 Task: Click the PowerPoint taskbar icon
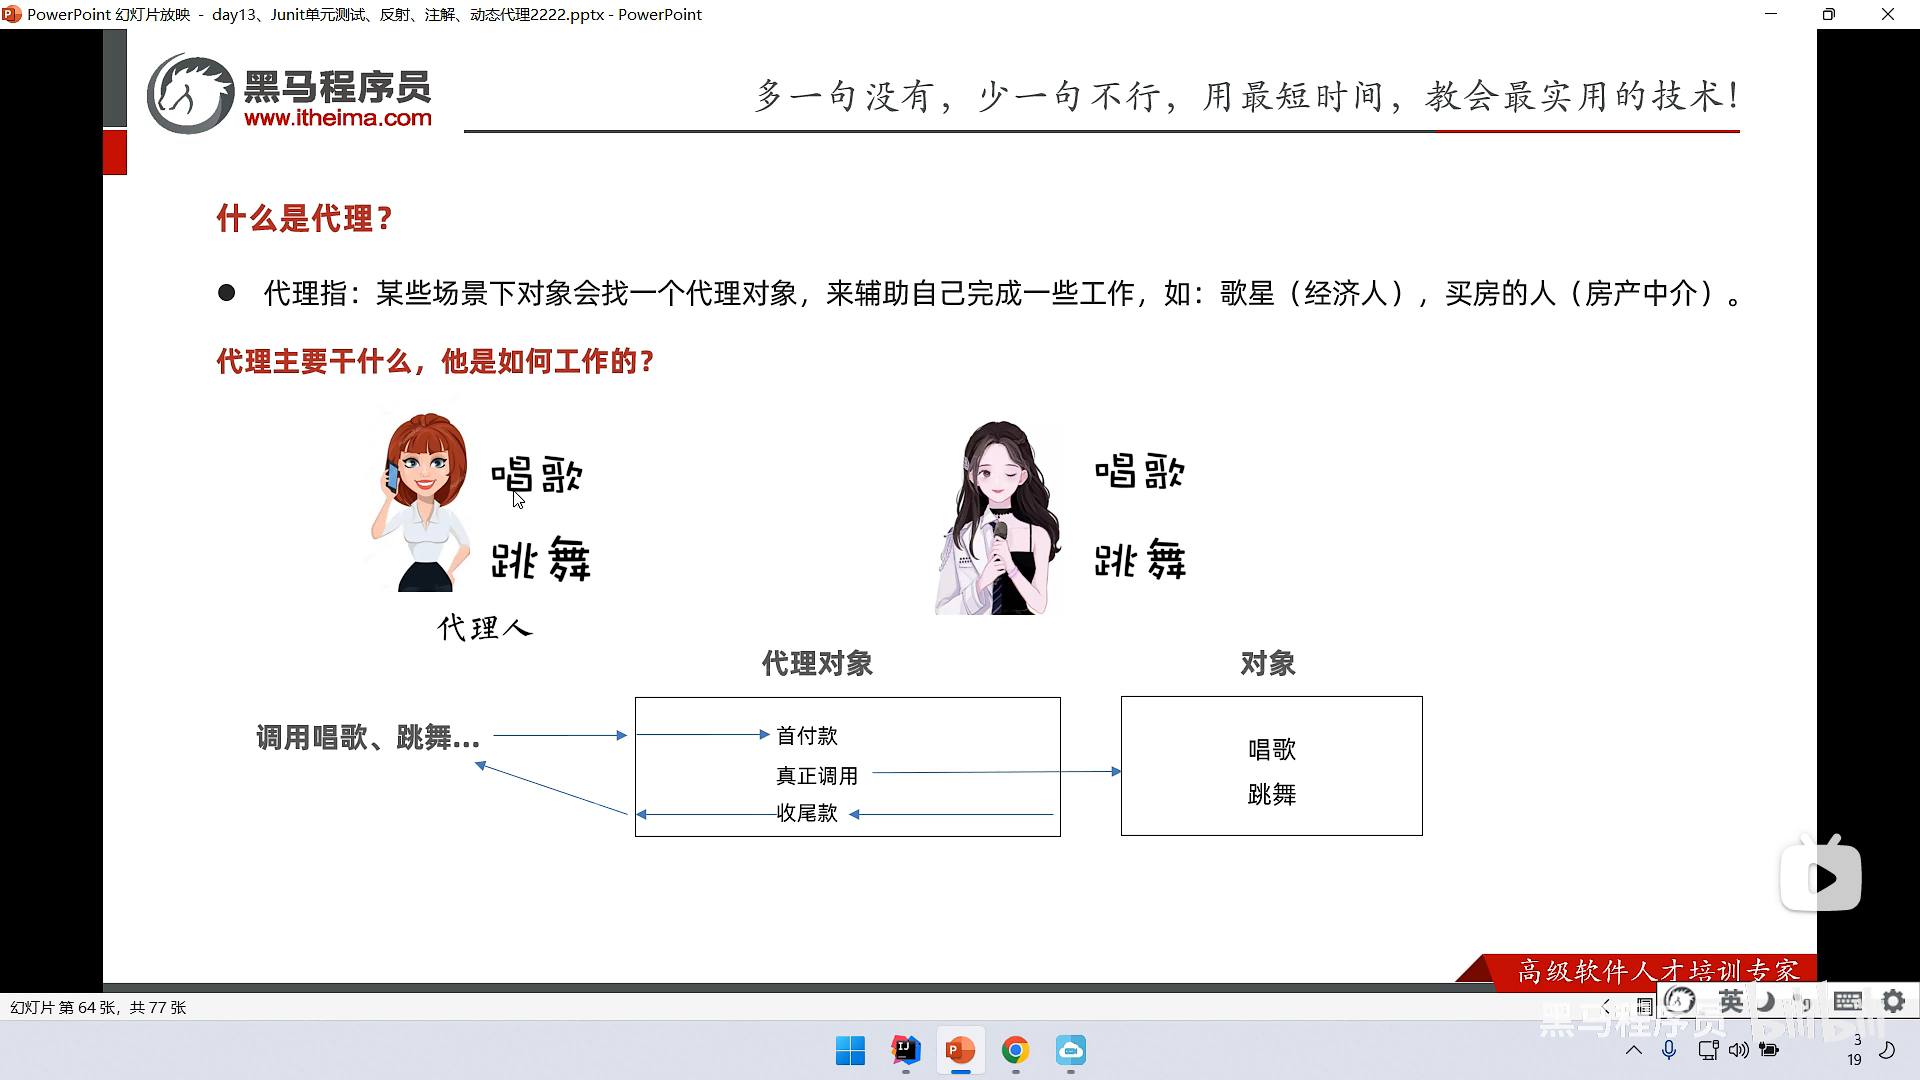[x=960, y=1050]
